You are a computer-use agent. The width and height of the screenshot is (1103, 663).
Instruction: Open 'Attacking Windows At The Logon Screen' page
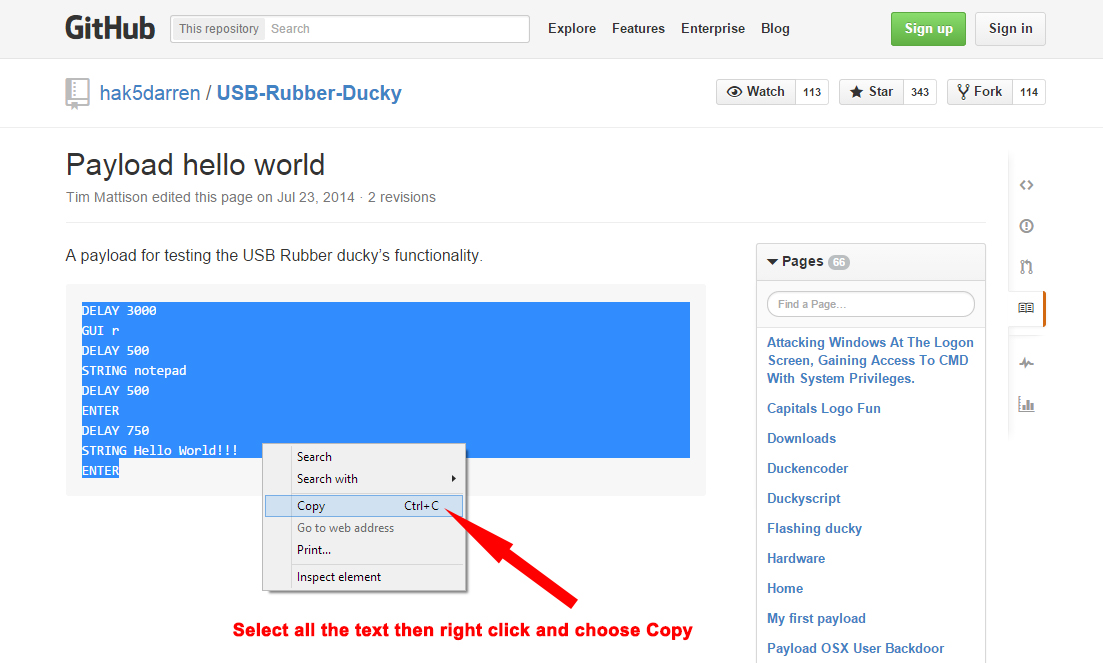click(x=870, y=360)
